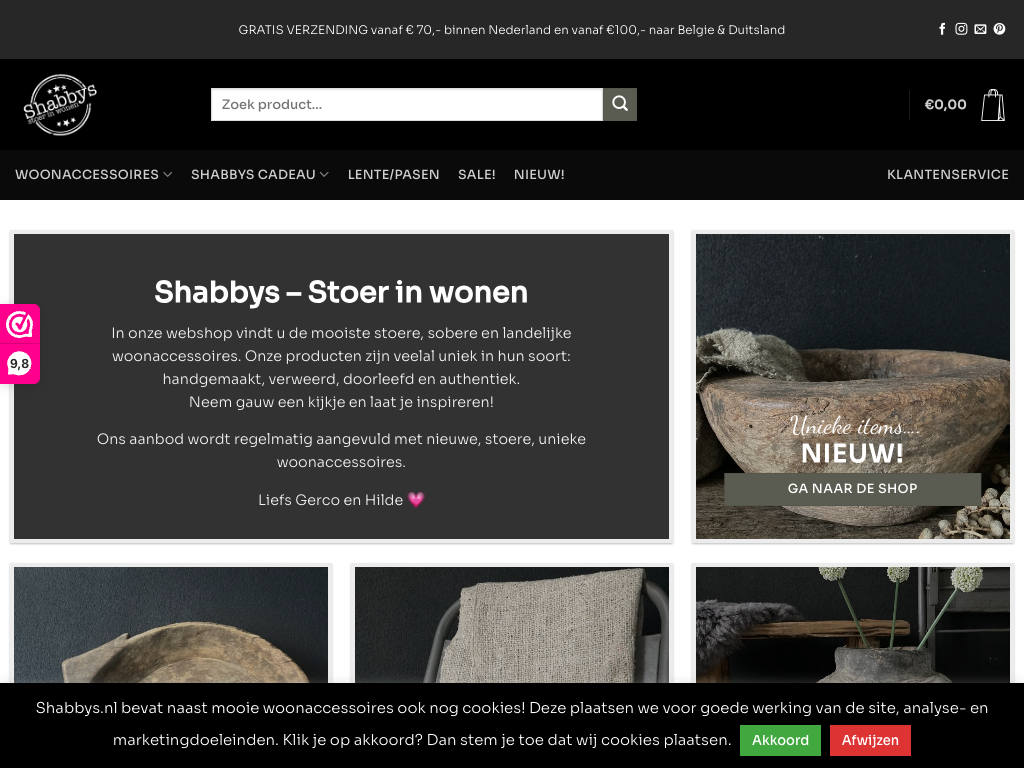Open the Klantenservice link
The height and width of the screenshot is (768, 1024).
tap(947, 174)
